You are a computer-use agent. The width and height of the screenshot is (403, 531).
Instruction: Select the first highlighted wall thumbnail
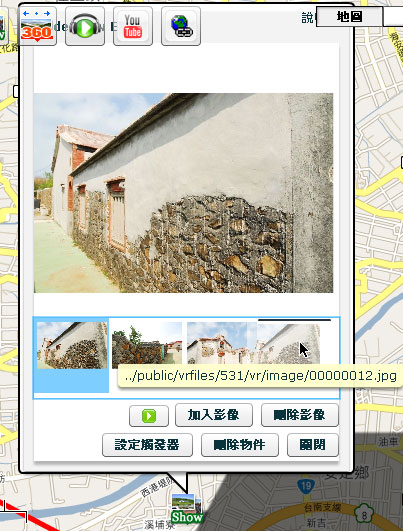tap(72, 345)
